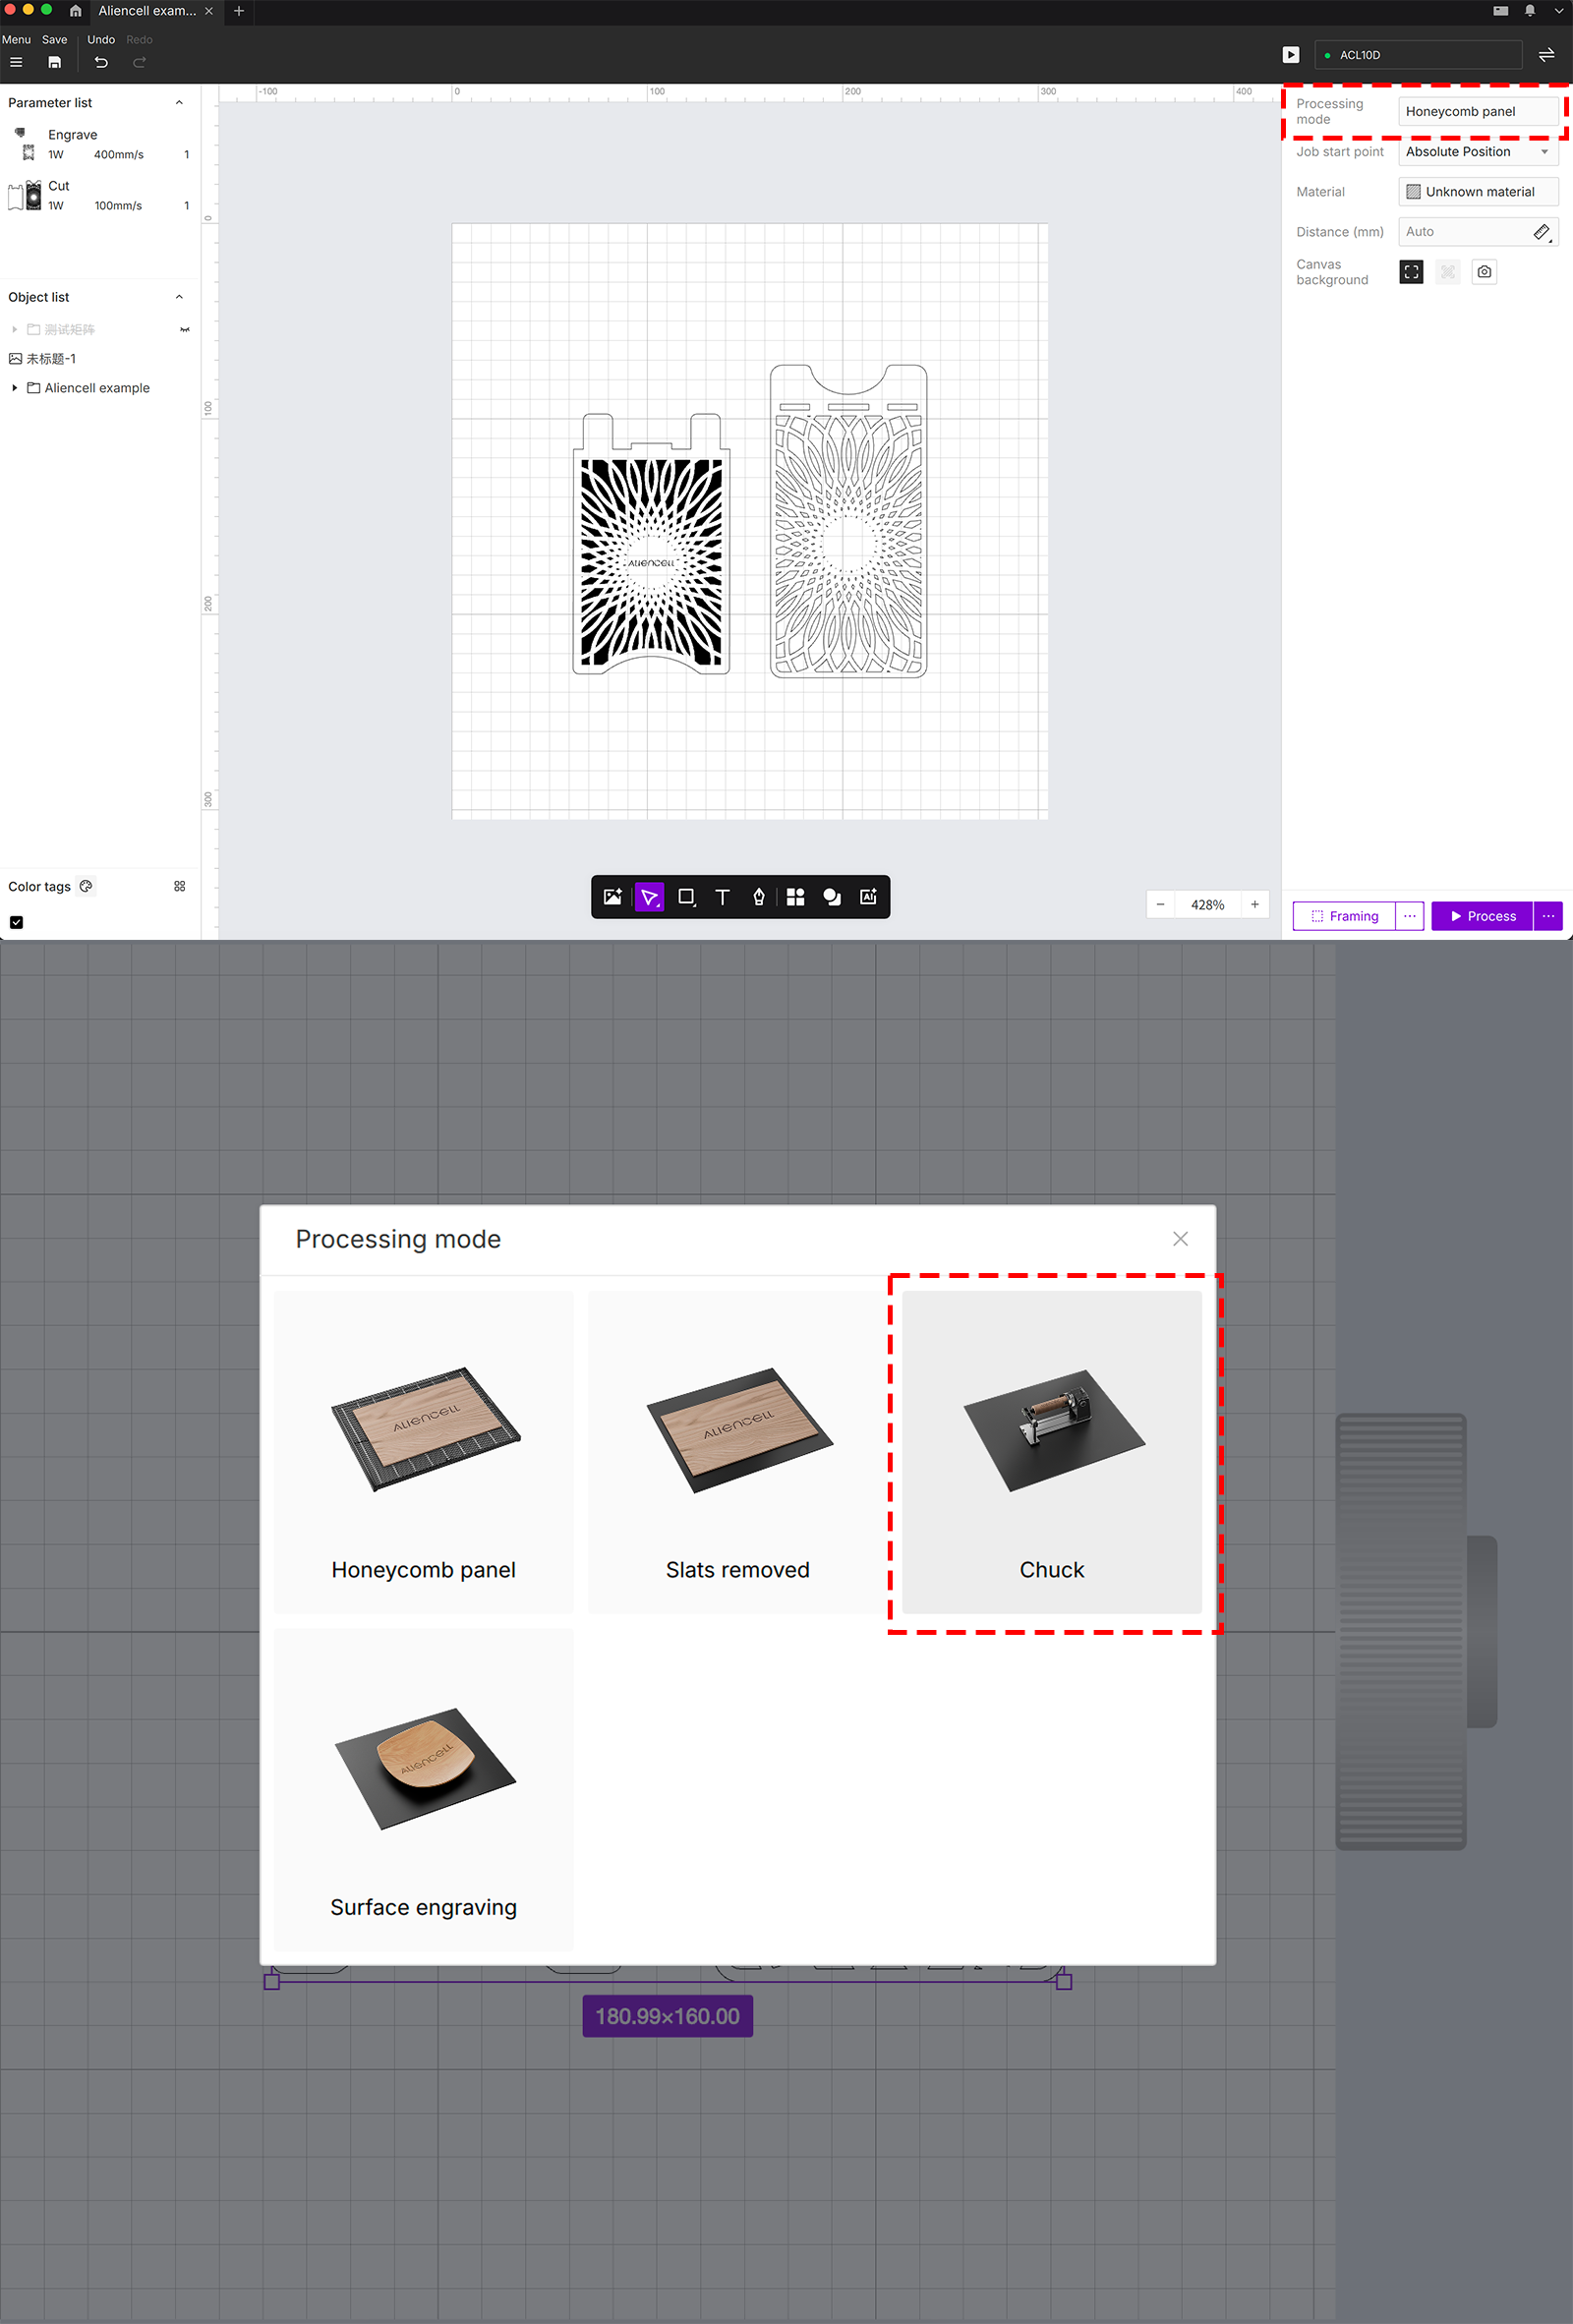Click the Save disk icon
The width and height of the screenshot is (1573, 2324).
click(55, 62)
